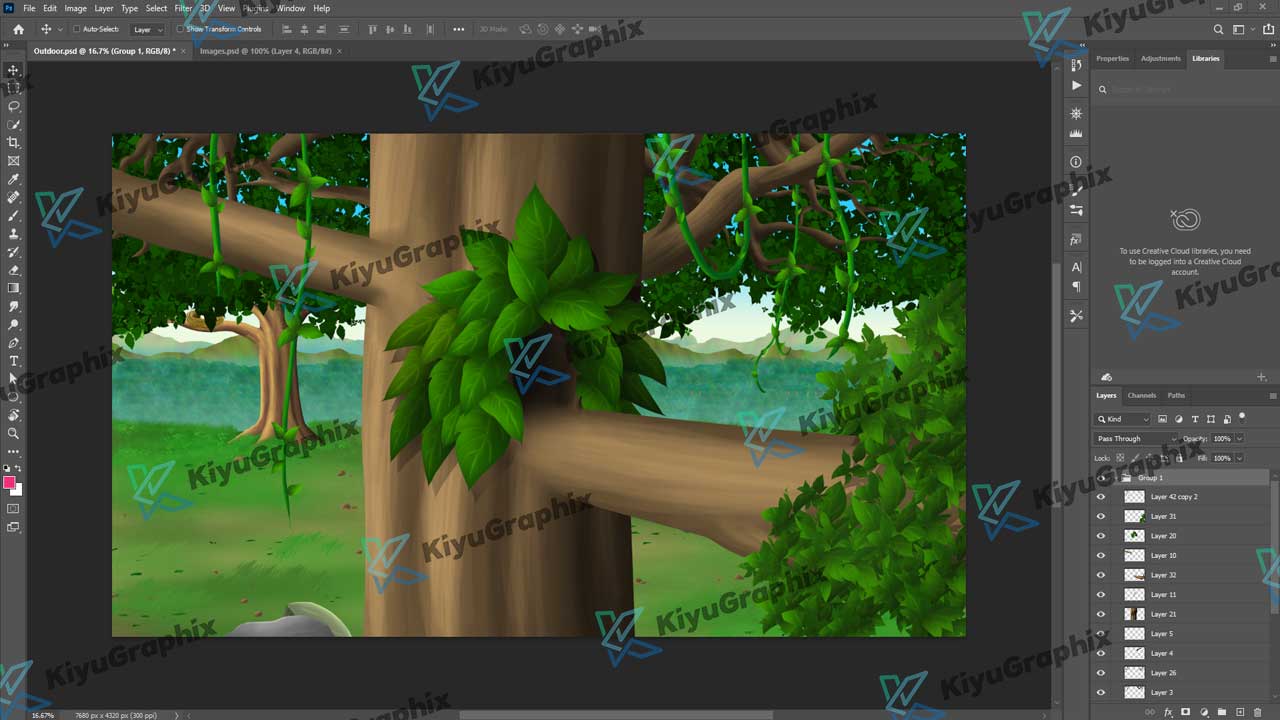Open the layer filter Kind dropdown
Screen dimensions: 1280x720
click(x=1123, y=419)
